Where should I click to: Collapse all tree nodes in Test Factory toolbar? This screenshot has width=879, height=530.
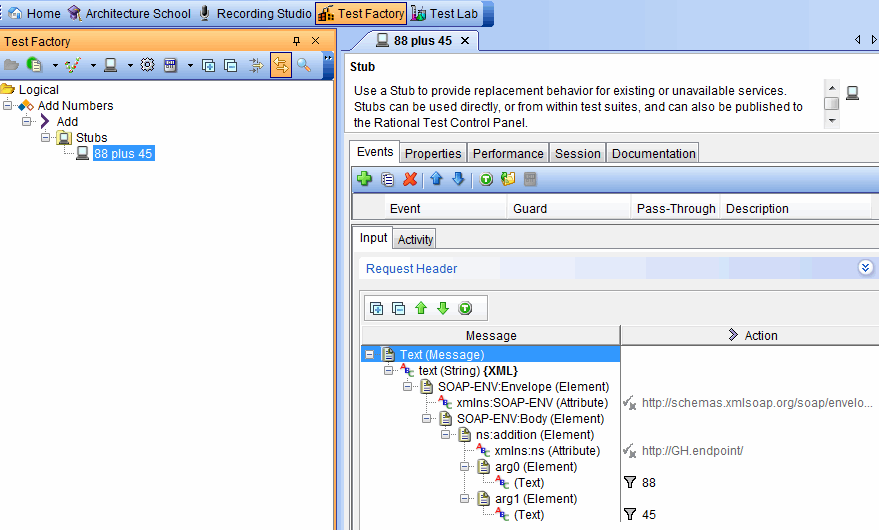(x=231, y=65)
